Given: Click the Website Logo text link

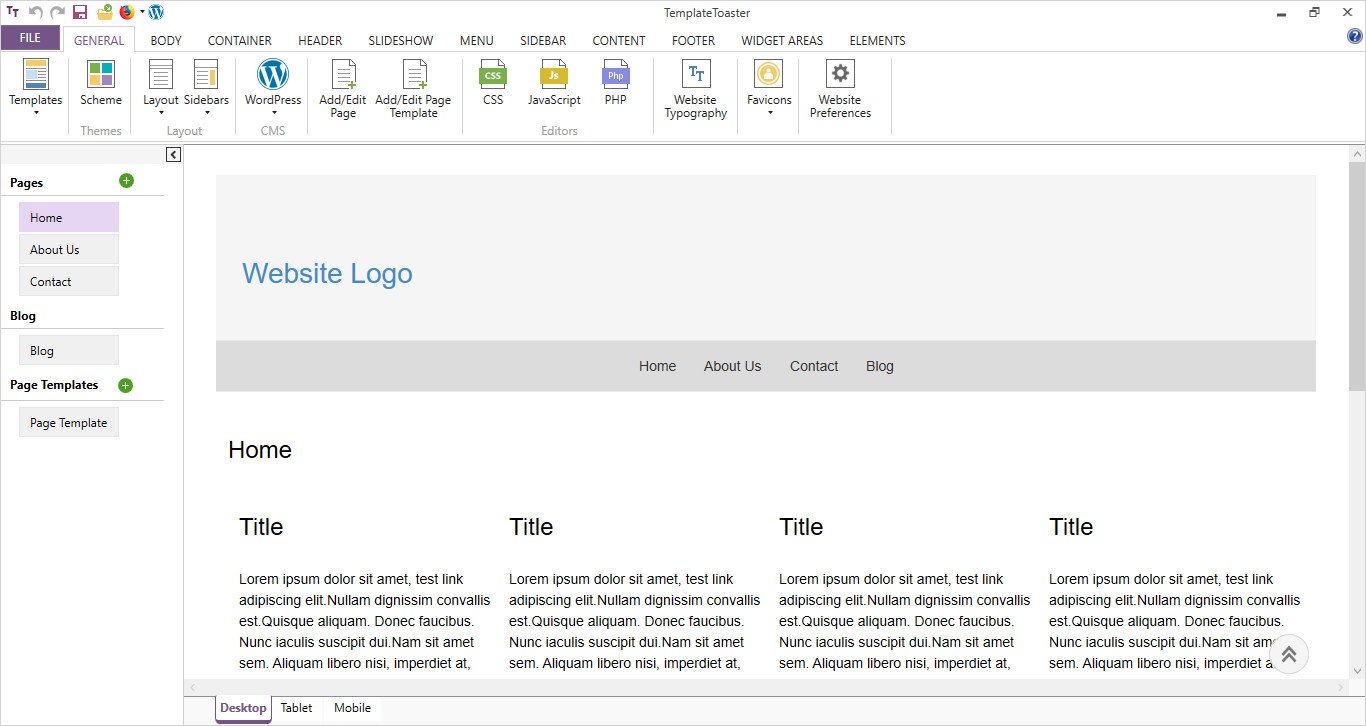Looking at the screenshot, I should pyautogui.click(x=327, y=273).
